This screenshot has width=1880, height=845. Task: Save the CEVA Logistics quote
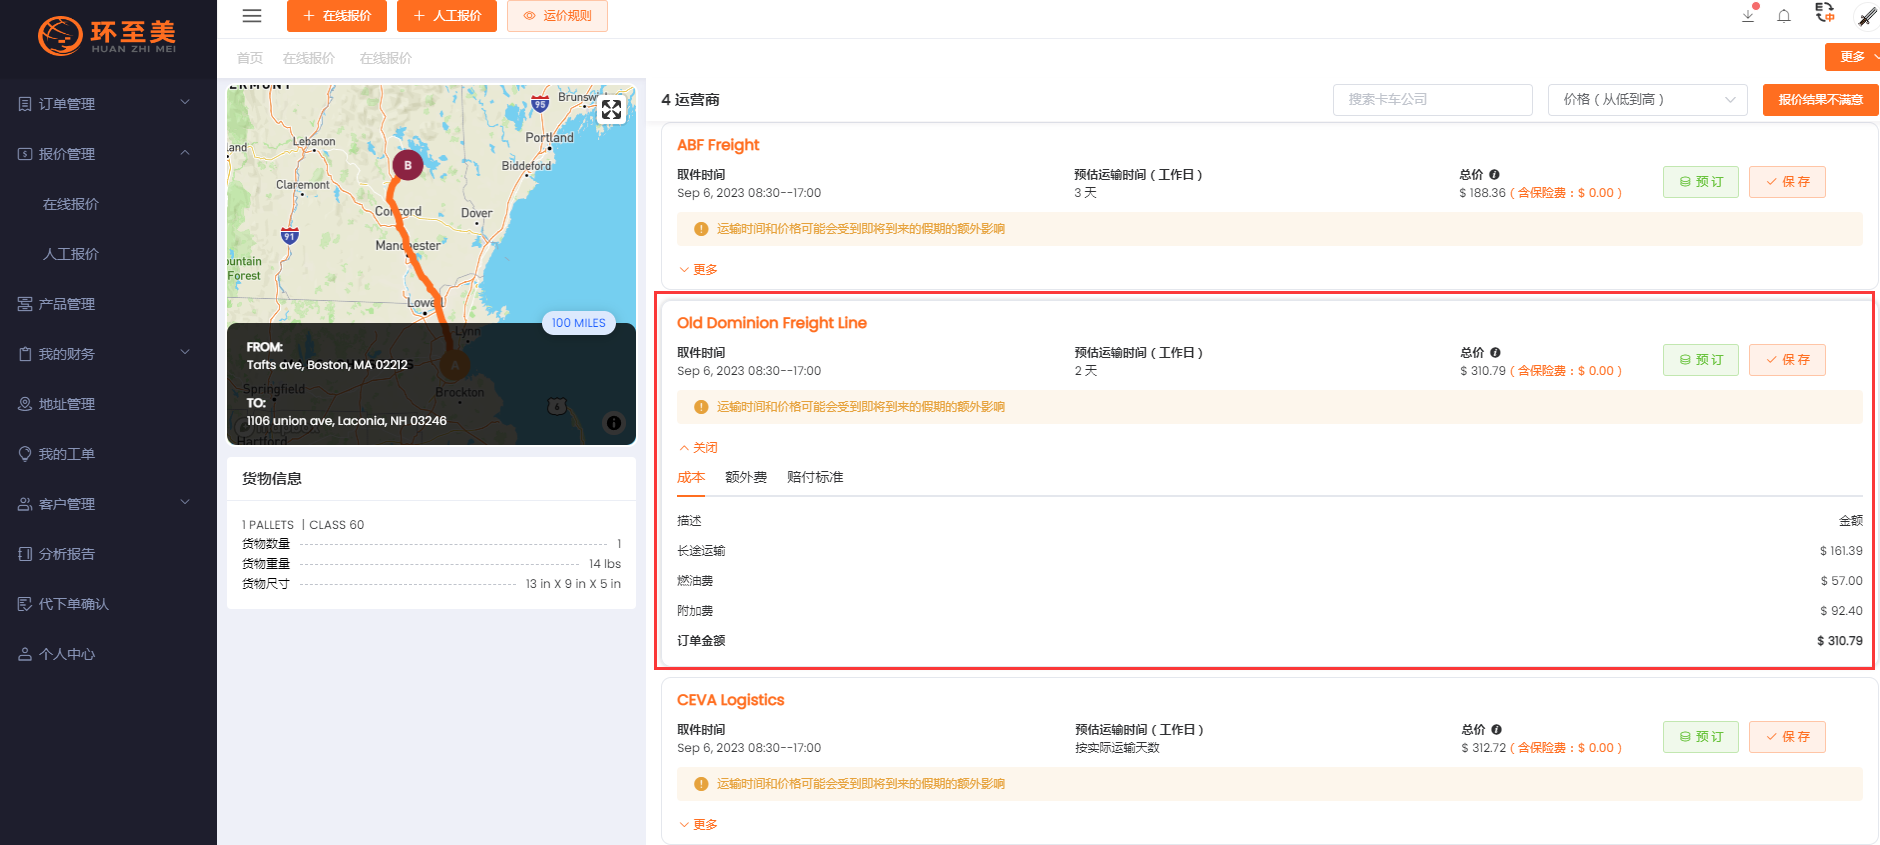[1787, 737]
